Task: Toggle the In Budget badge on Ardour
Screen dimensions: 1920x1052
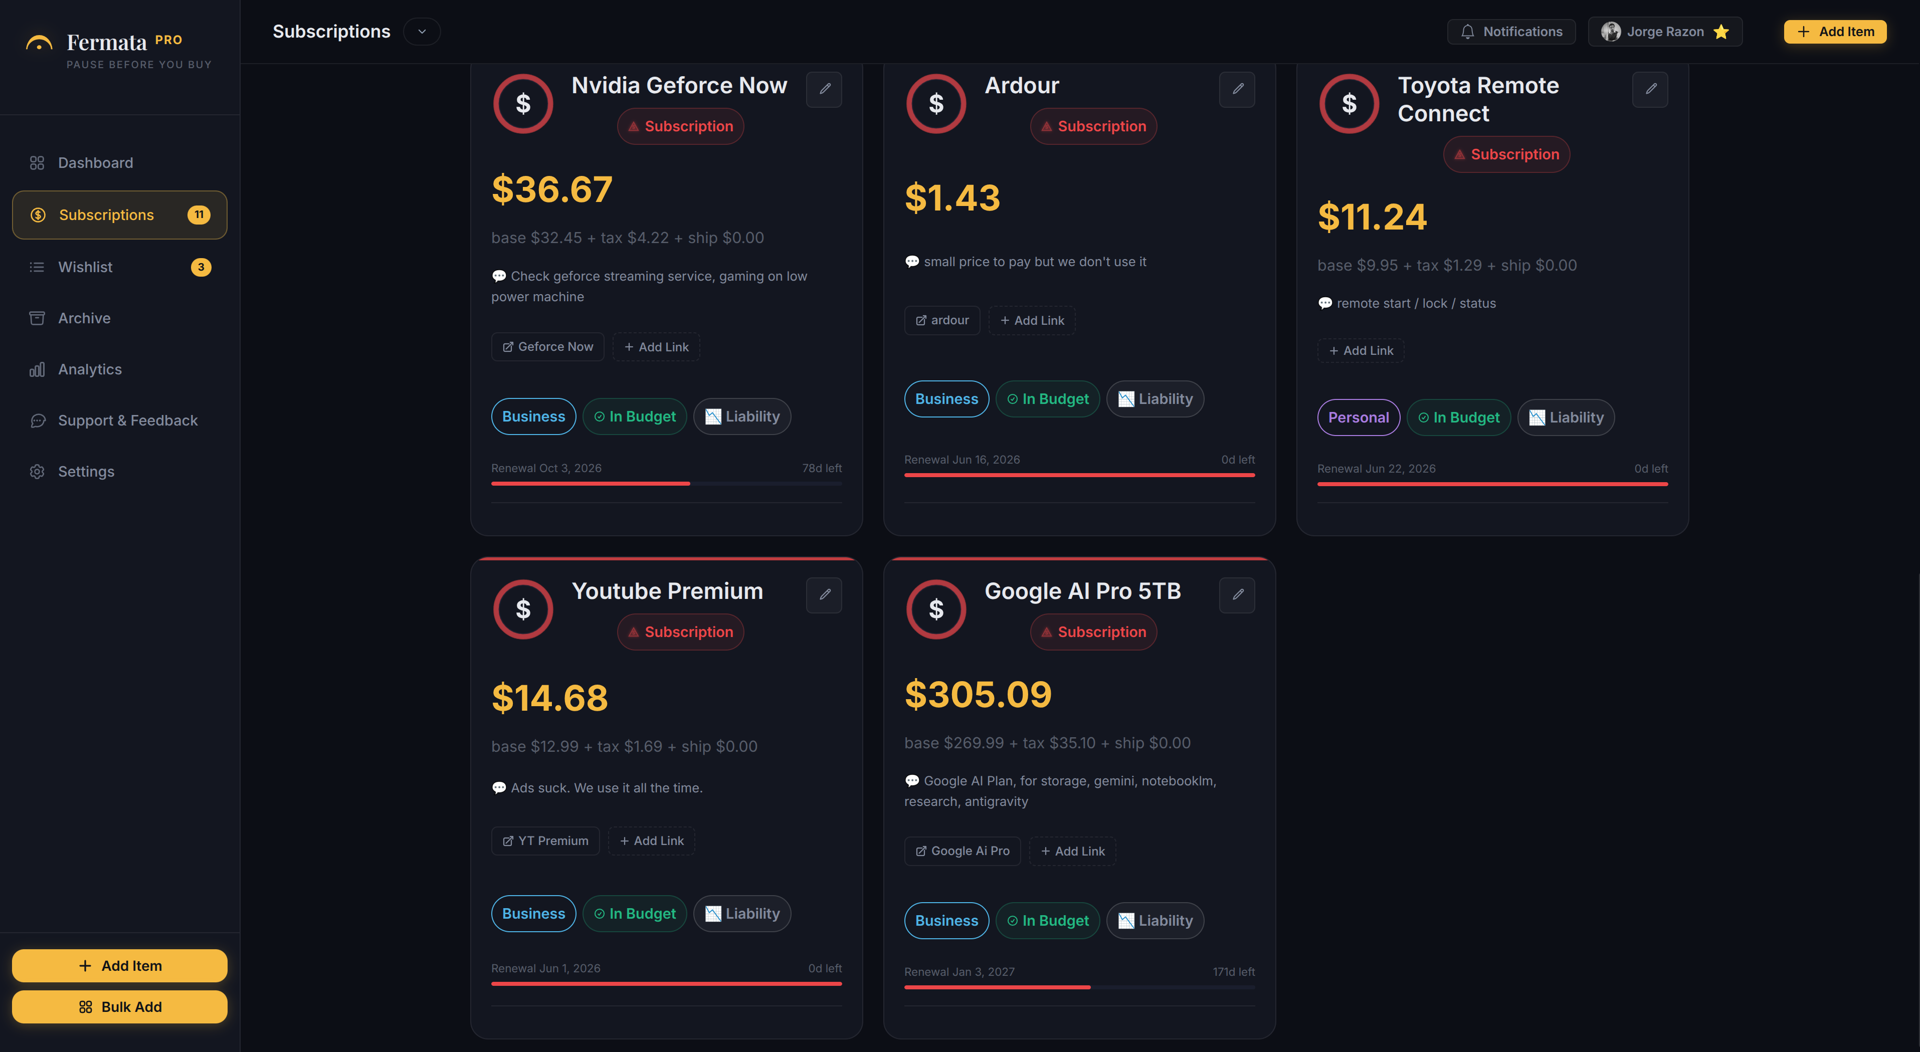Action: pos(1047,399)
